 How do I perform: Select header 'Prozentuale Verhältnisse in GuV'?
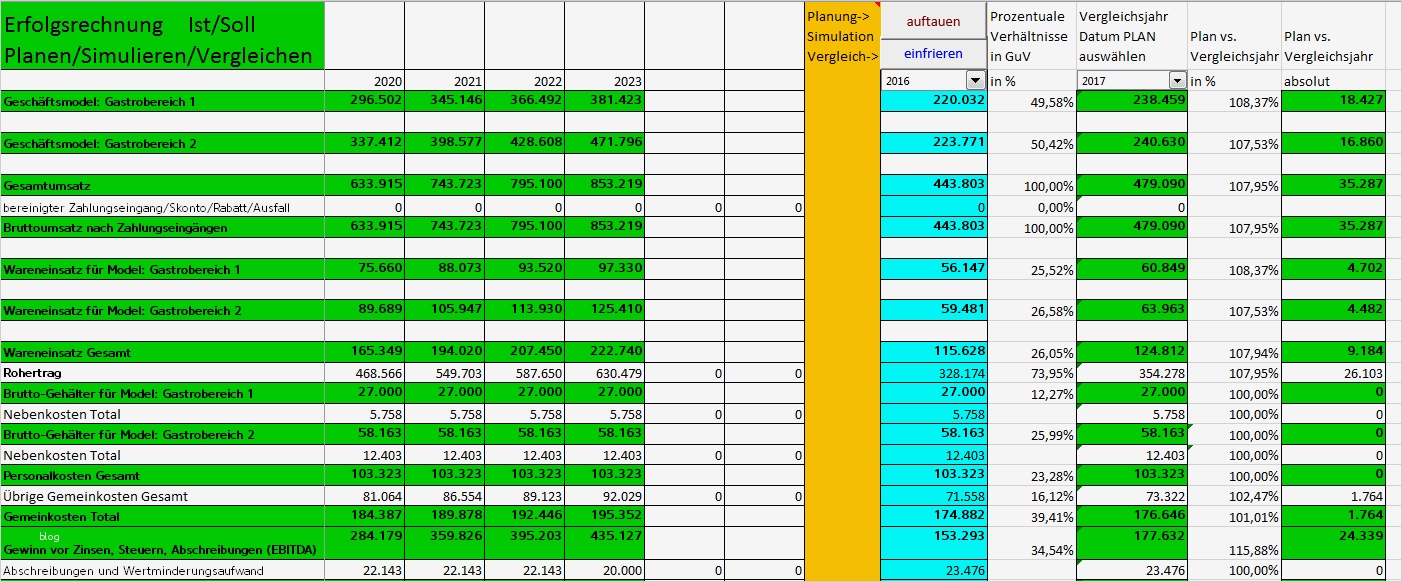pos(1032,35)
